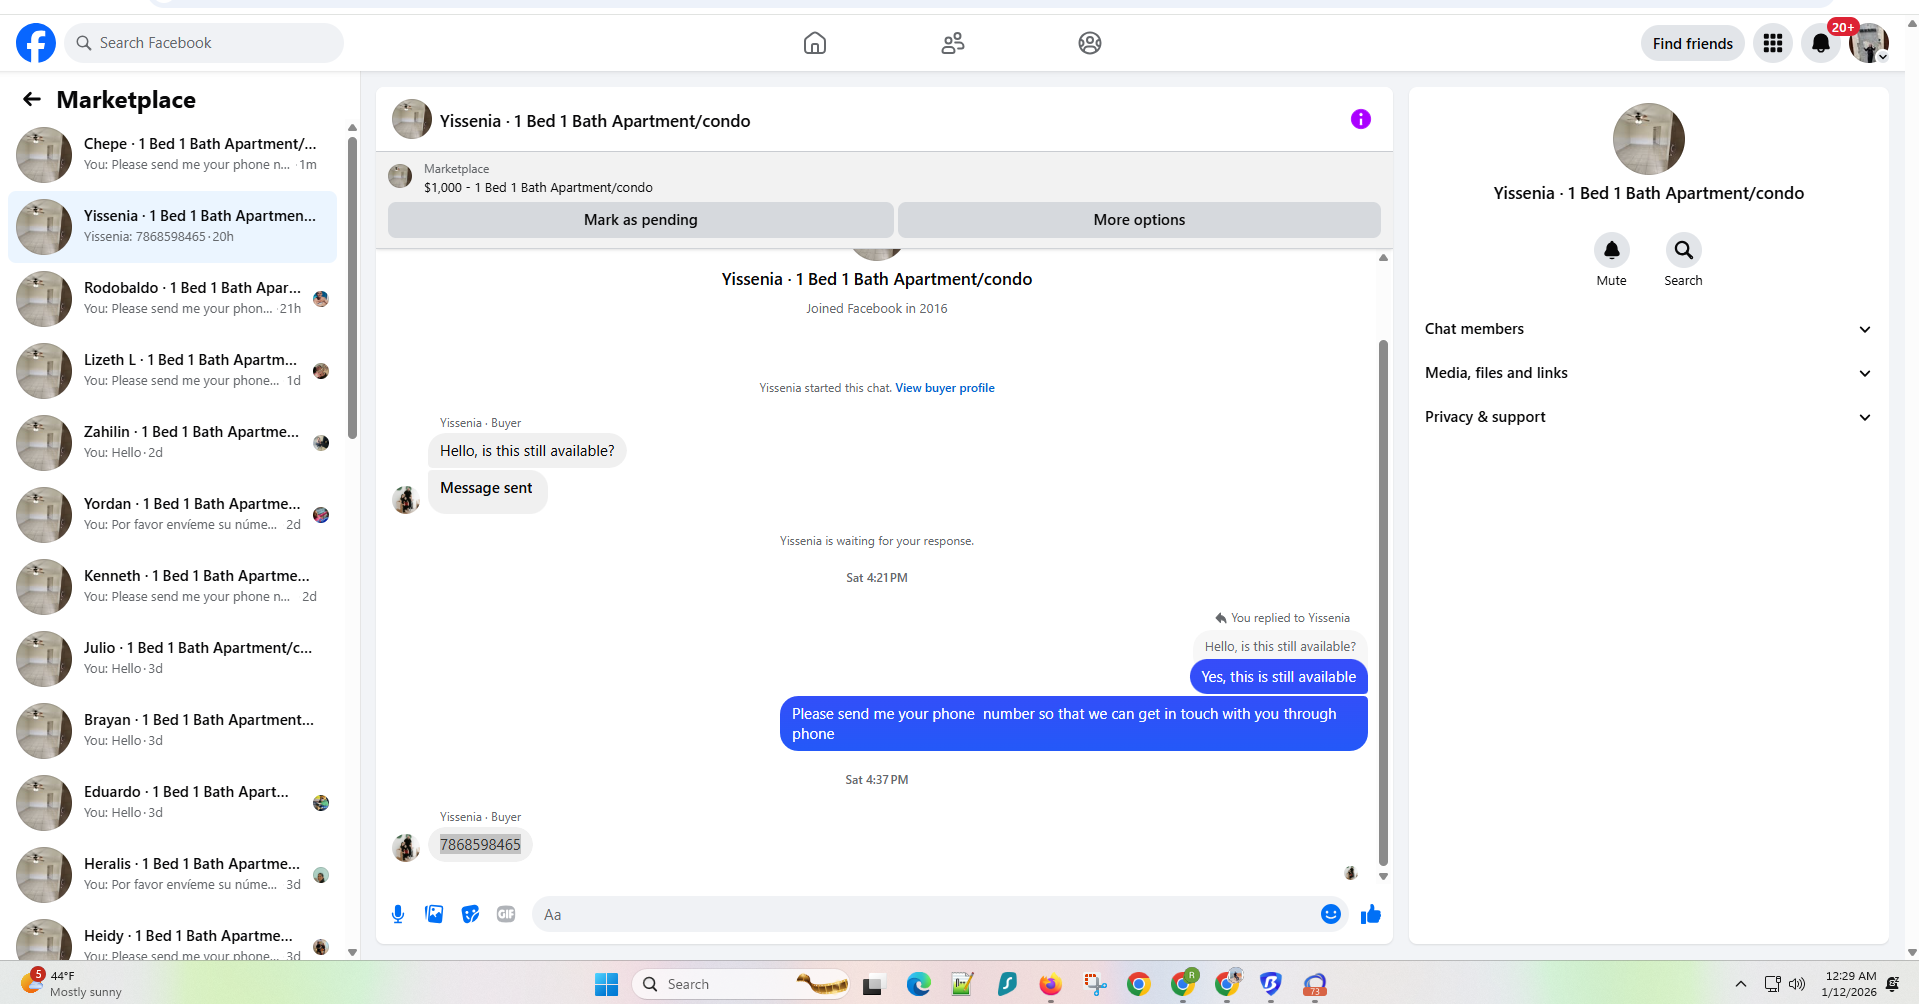1919x1004 pixels.
Task: Expand Media, files and links section
Action: (x=1648, y=373)
